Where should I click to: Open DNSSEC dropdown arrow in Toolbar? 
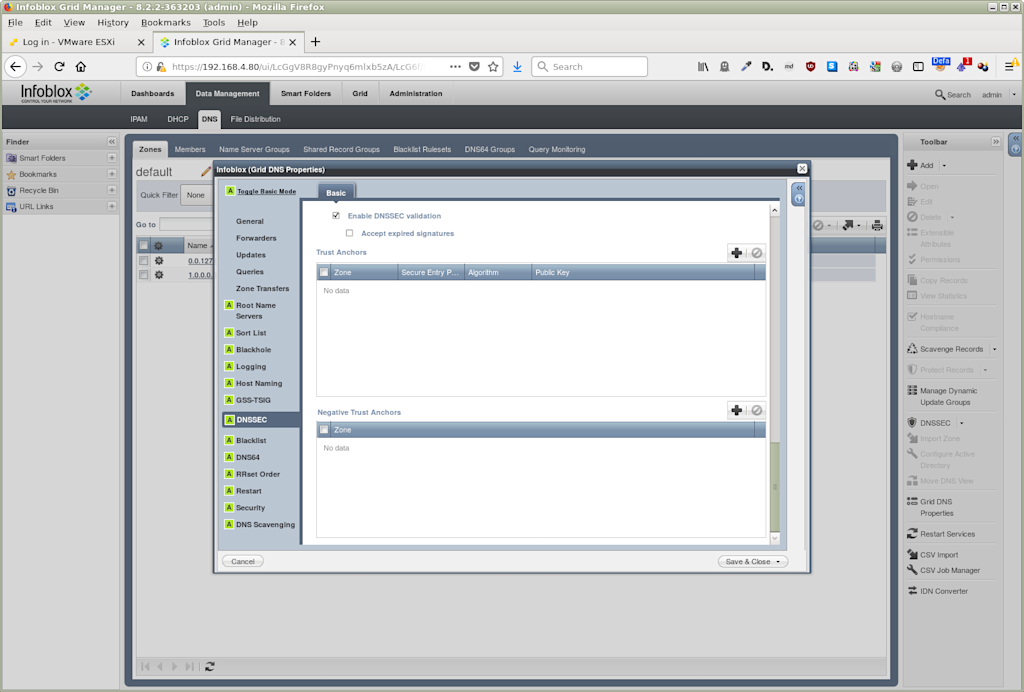point(961,423)
